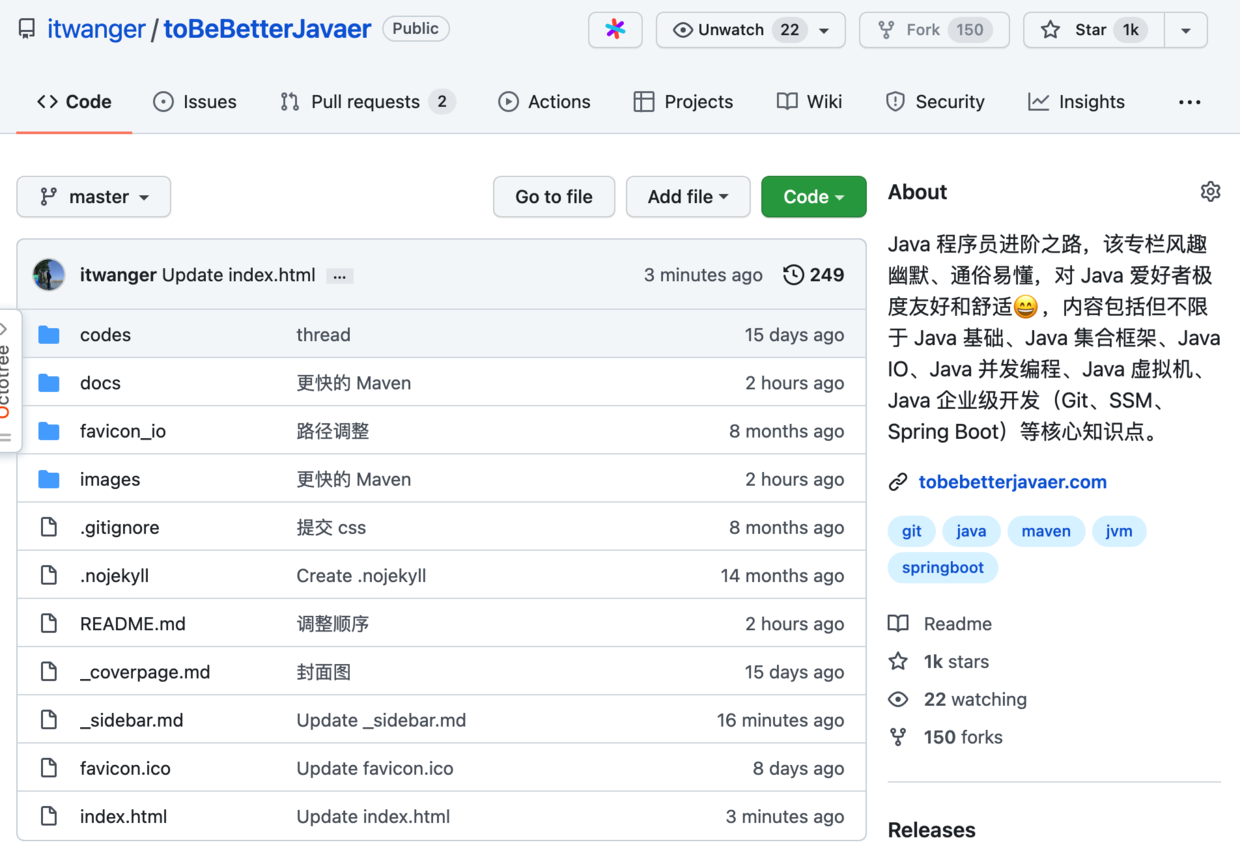
Task: Open the master branch dropdown
Action: coord(94,197)
